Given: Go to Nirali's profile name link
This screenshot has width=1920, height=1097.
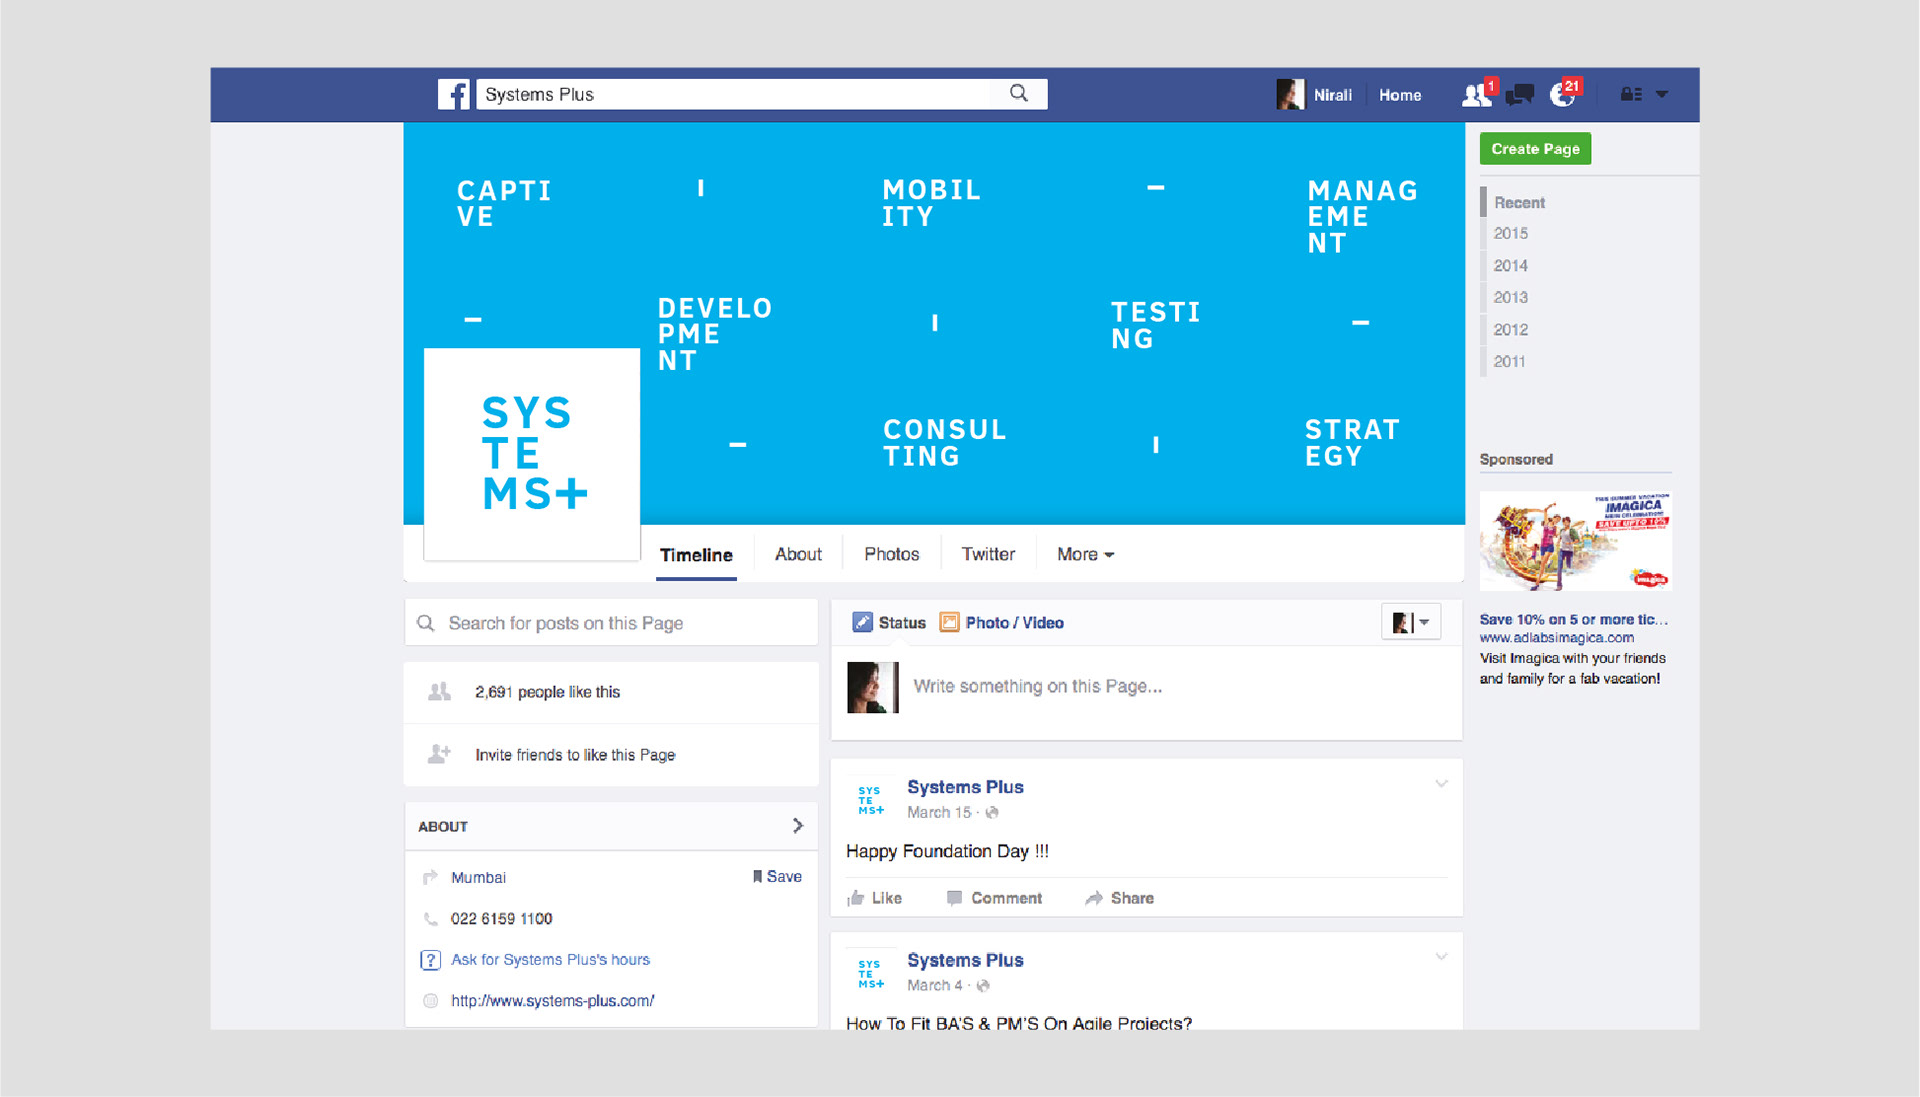Looking at the screenshot, I should pos(1333,95).
